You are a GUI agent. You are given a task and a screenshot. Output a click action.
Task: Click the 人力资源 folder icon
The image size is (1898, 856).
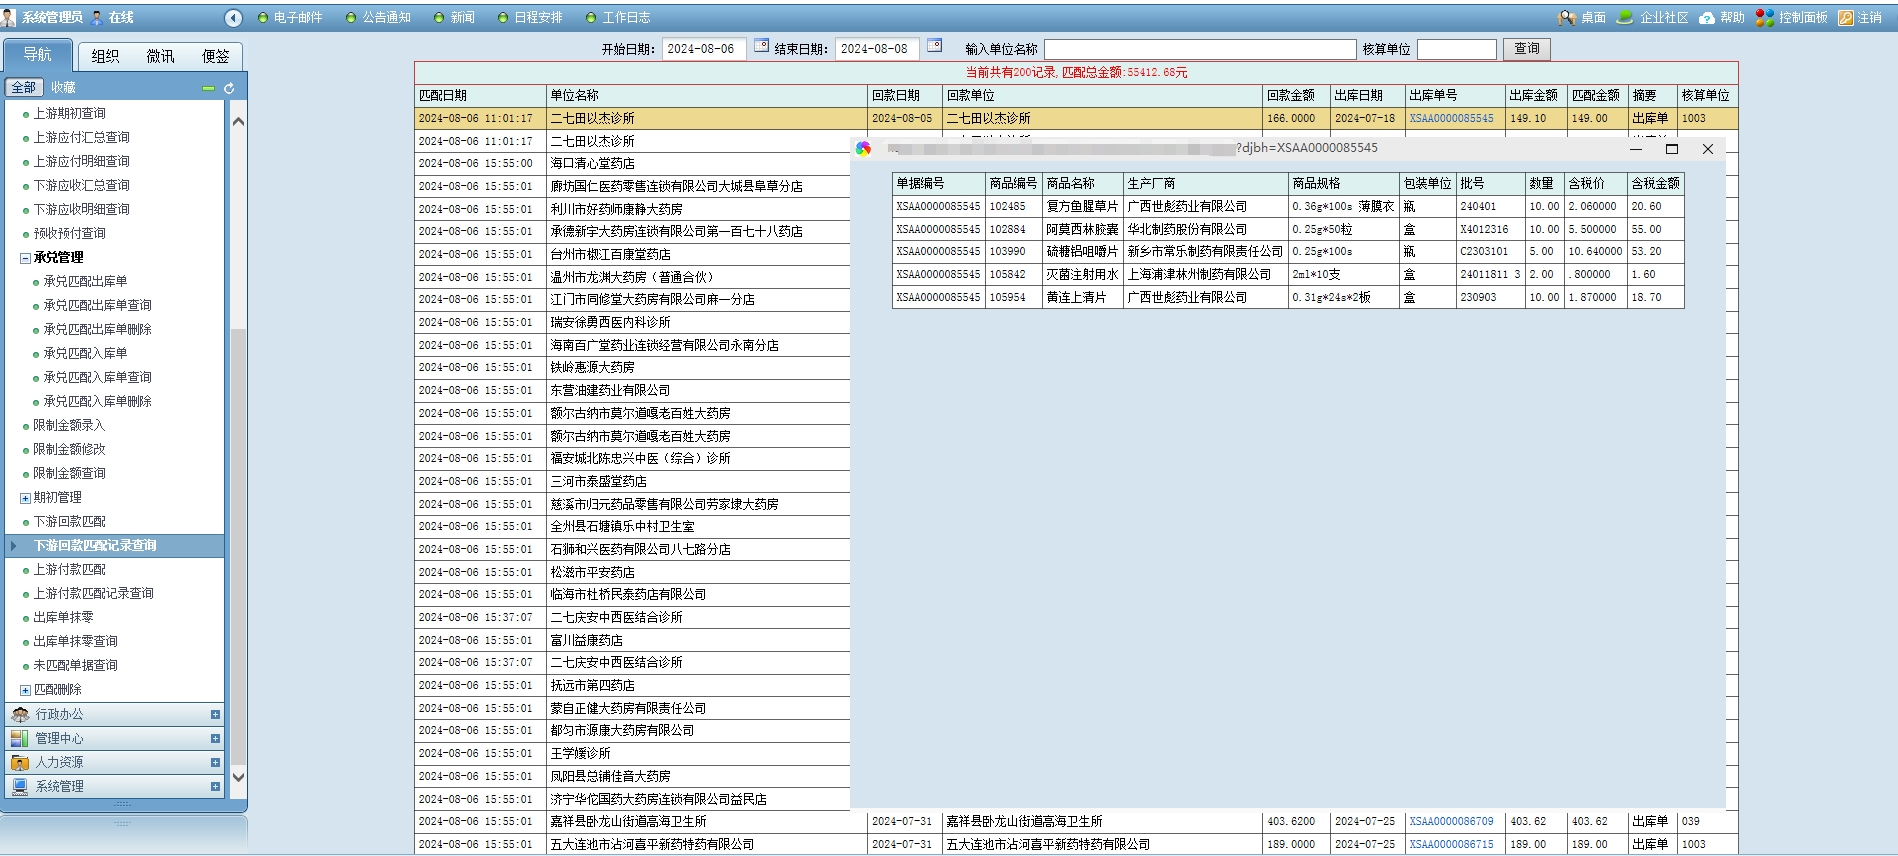pyautogui.click(x=20, y=762)
